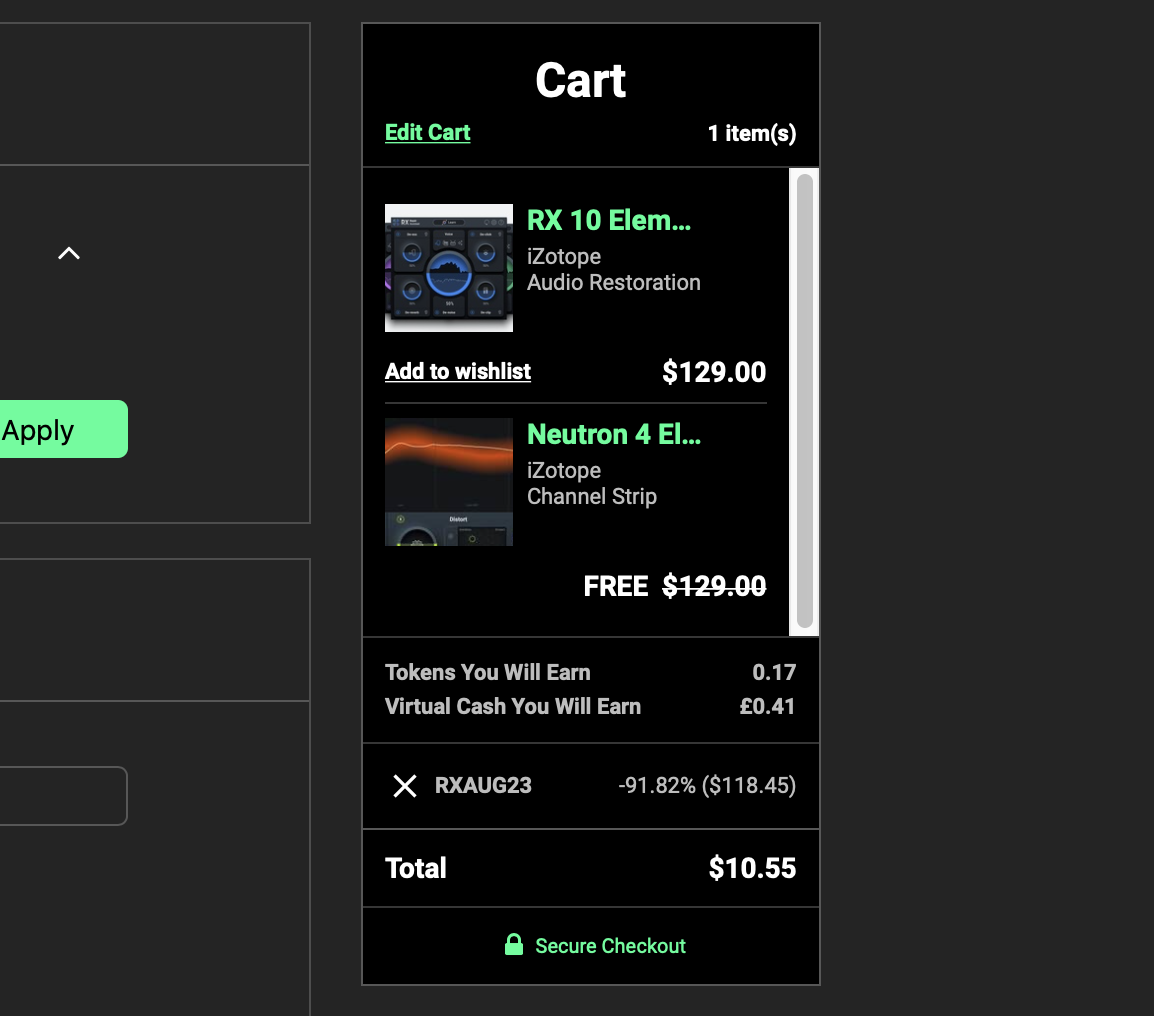This screenshot has width=1154, height=1016.
Task: Click the FREE price label
Action: (616, 587)
